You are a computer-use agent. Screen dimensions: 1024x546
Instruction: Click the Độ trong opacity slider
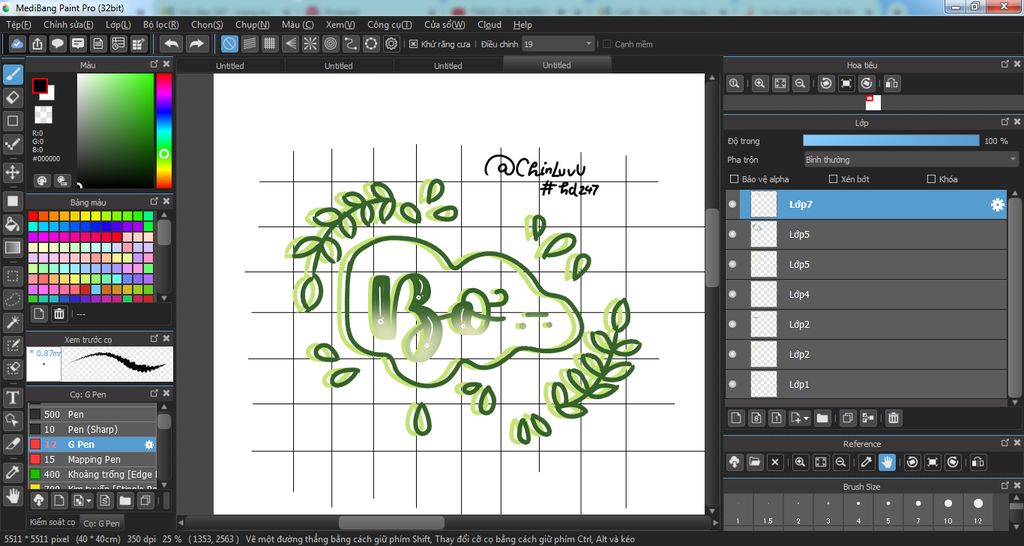point(891,140)
